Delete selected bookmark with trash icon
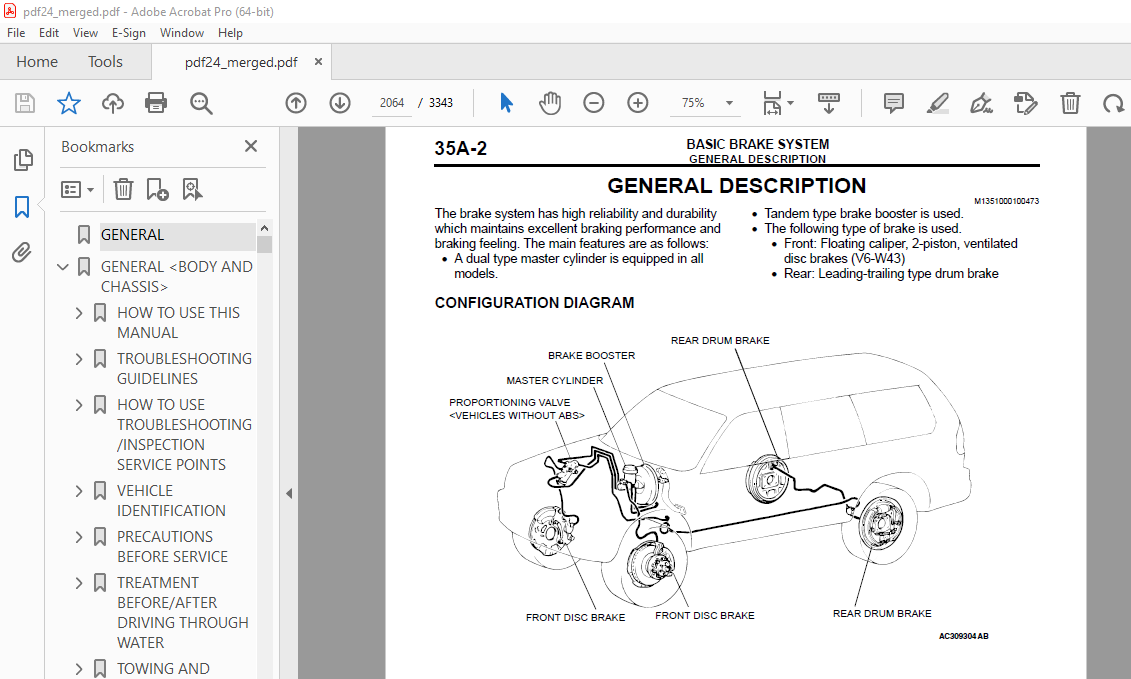This screenshot has width=1131, height=679. (x=123, y=189)
